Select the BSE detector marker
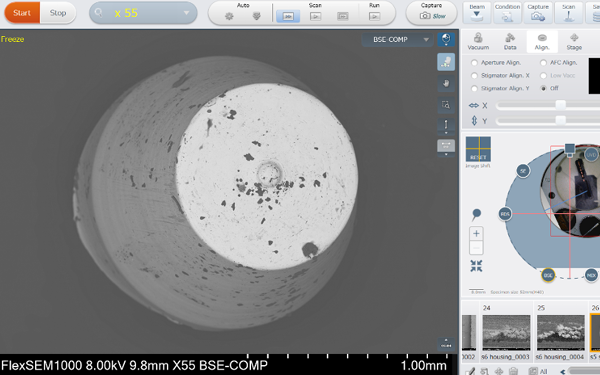Viewport: 600px width, 375px height. point(548,275)
